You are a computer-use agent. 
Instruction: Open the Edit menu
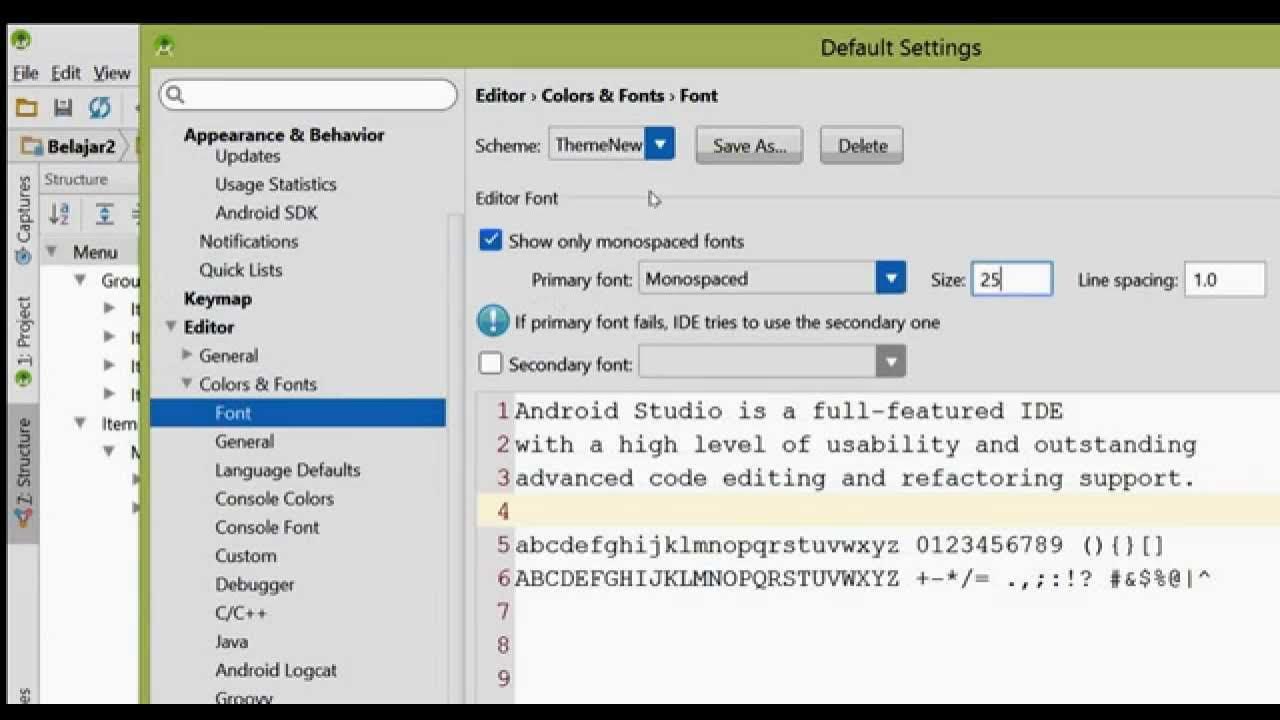click(x=66, y=73)
